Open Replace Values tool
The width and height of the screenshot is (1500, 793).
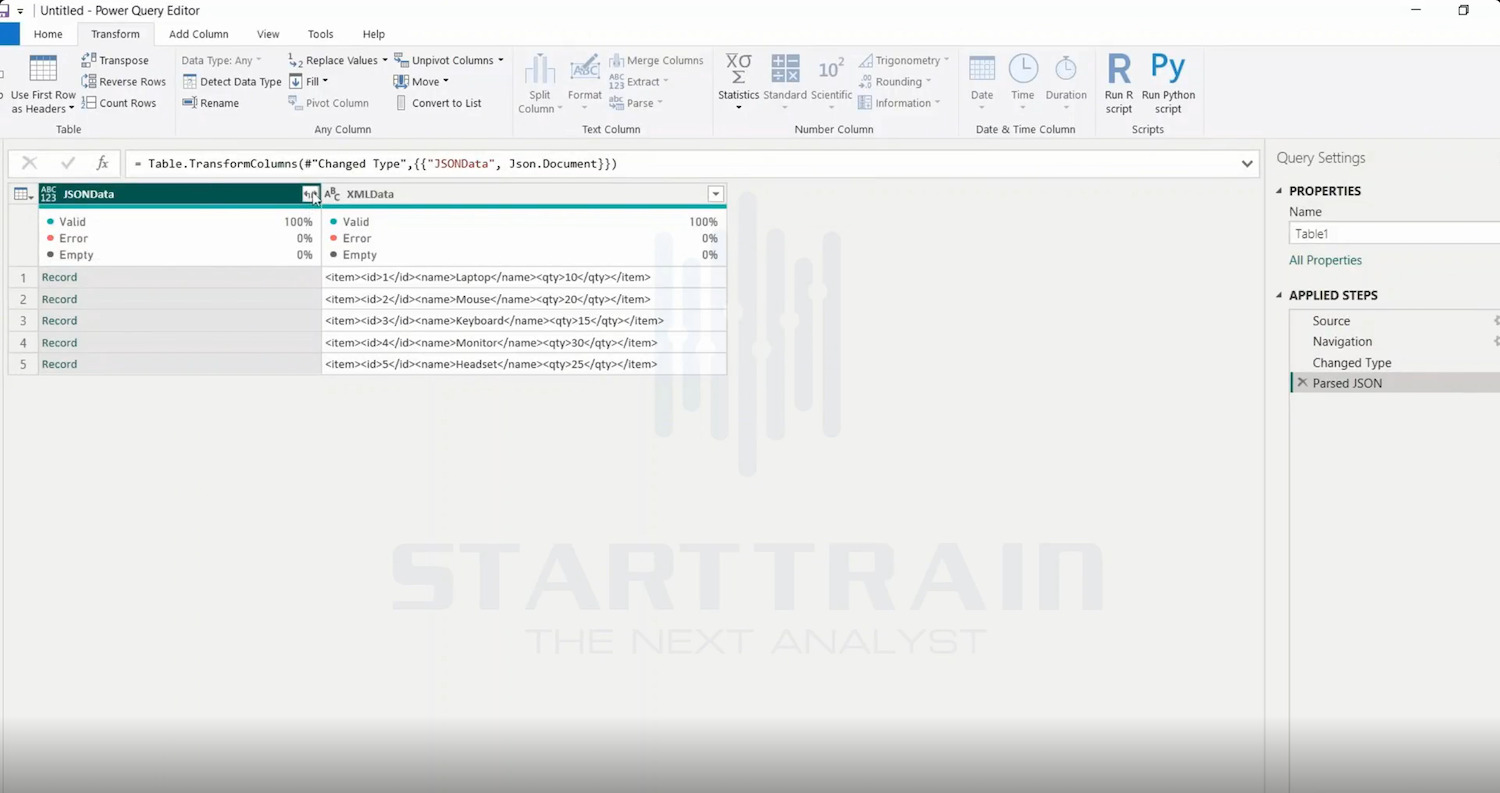click(x=337, y=60)
